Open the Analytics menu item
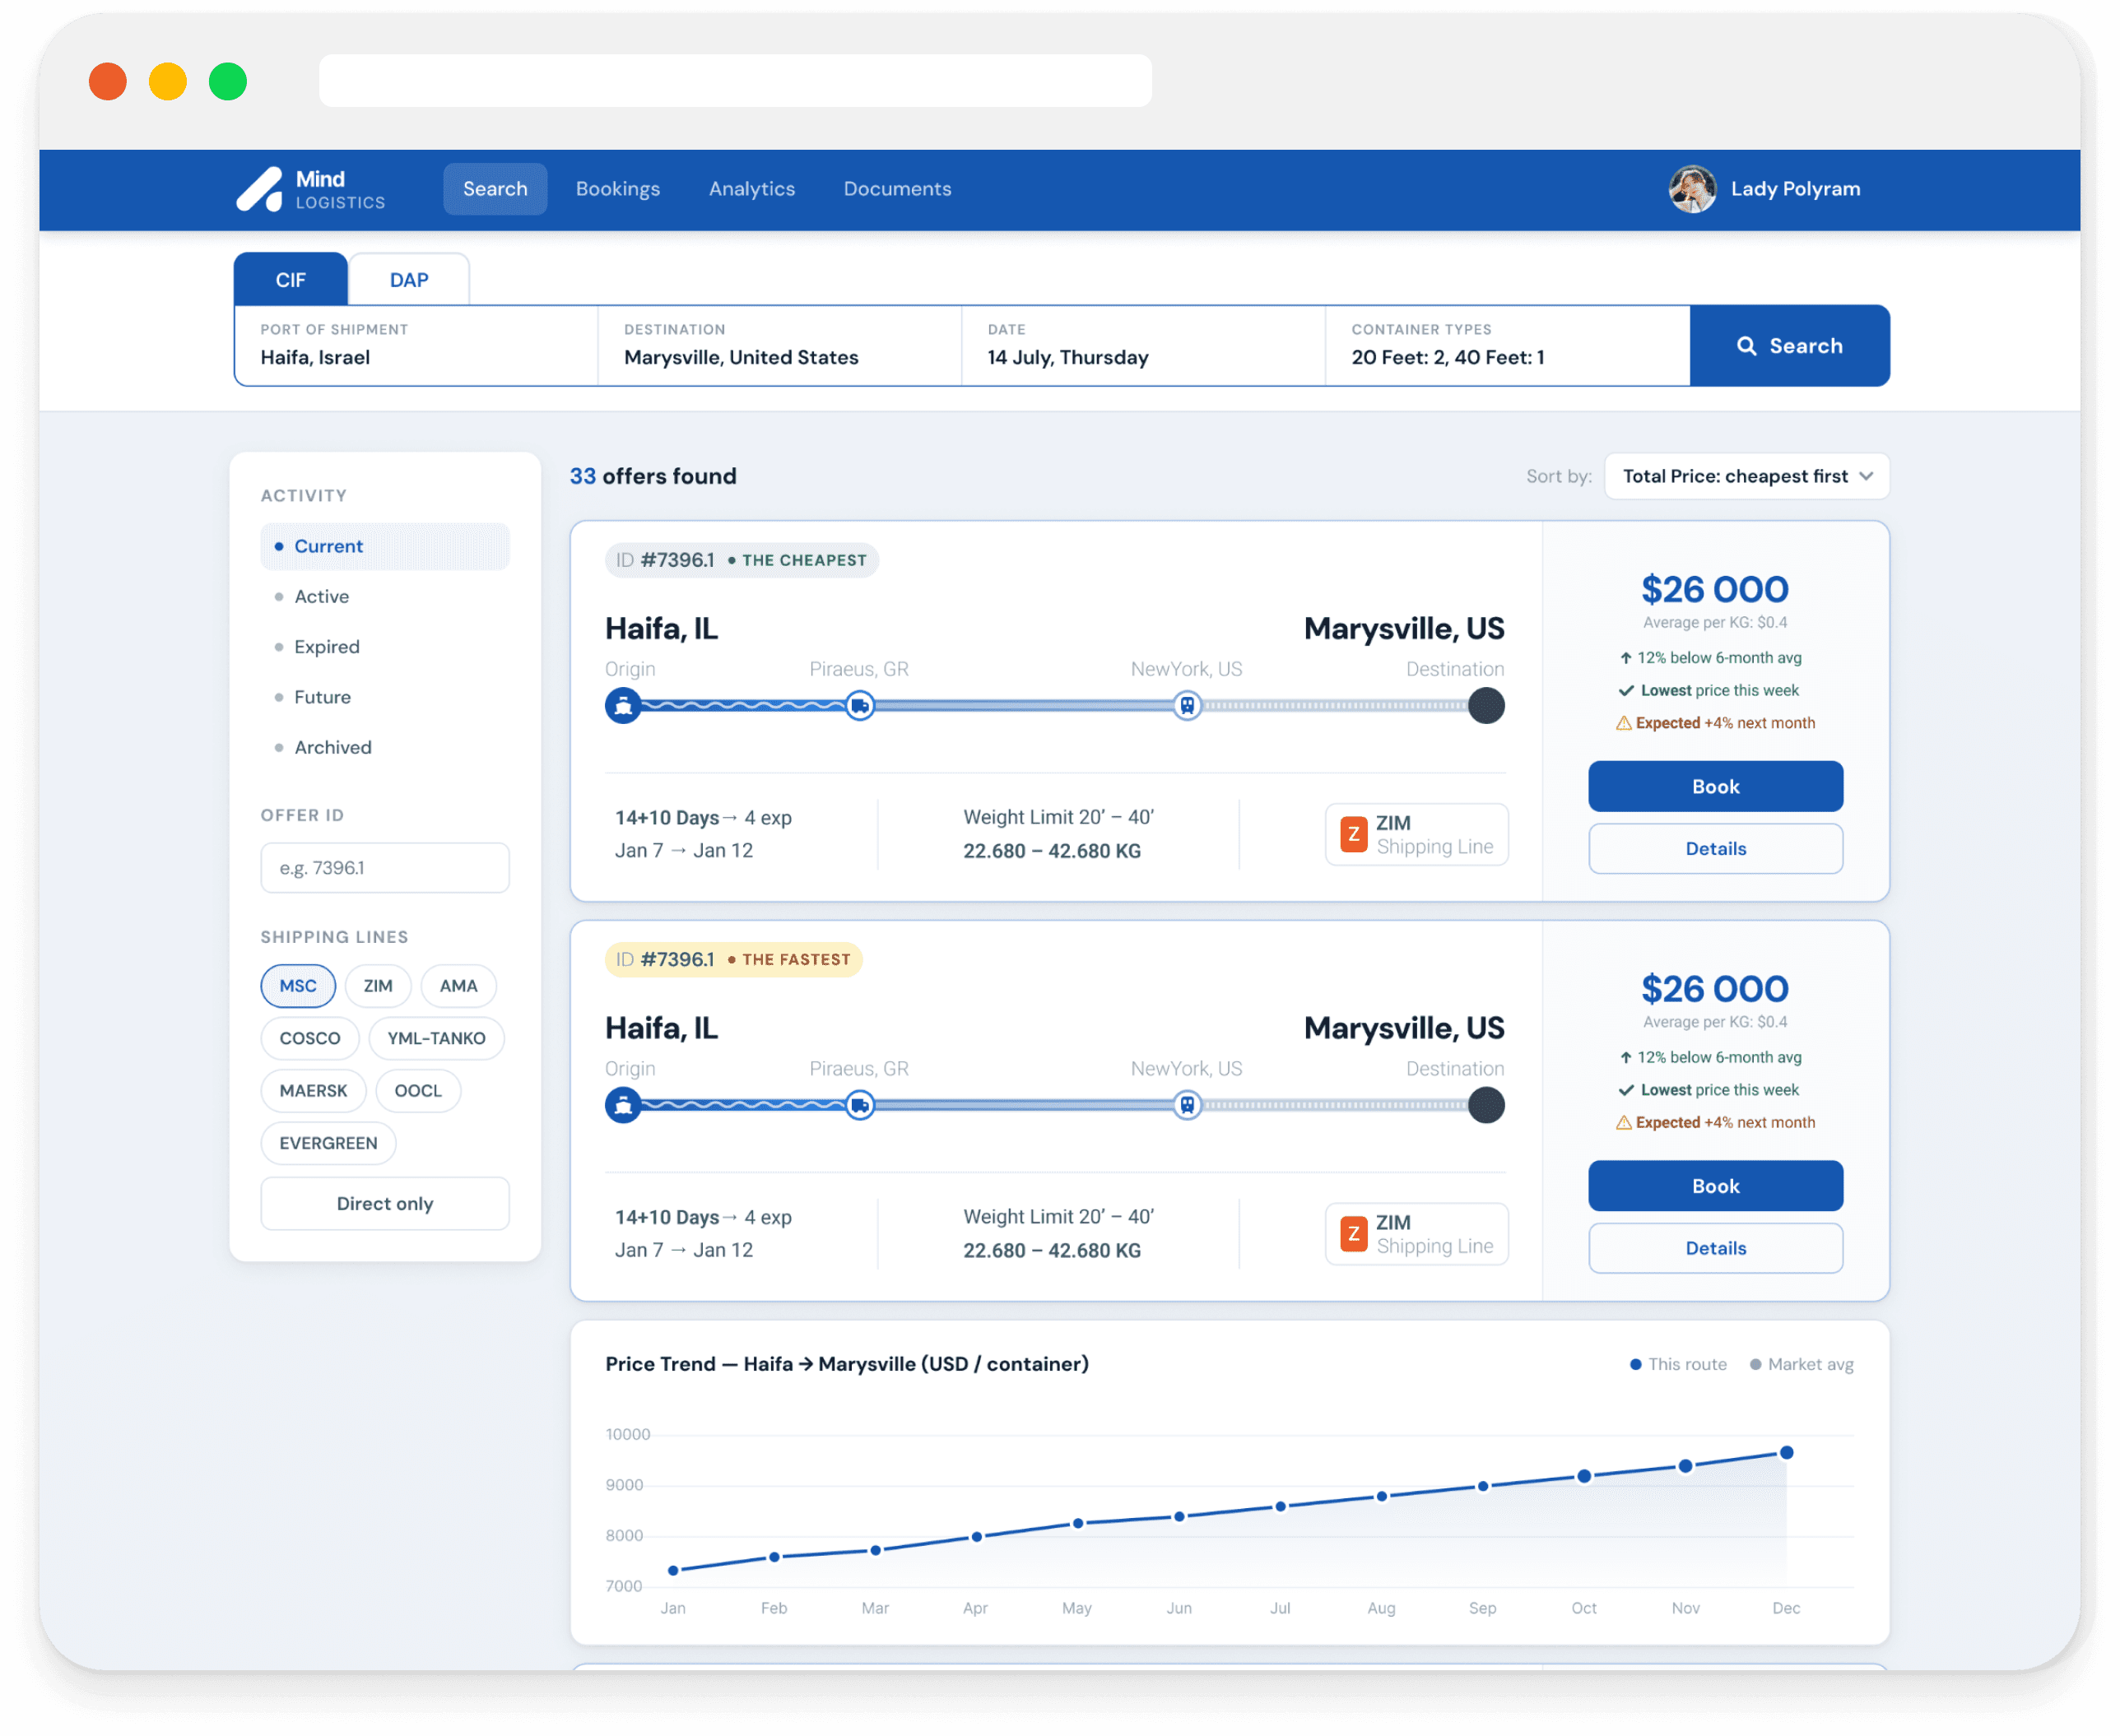The height and width of the screenshot is (1736, 2120). 751,189
